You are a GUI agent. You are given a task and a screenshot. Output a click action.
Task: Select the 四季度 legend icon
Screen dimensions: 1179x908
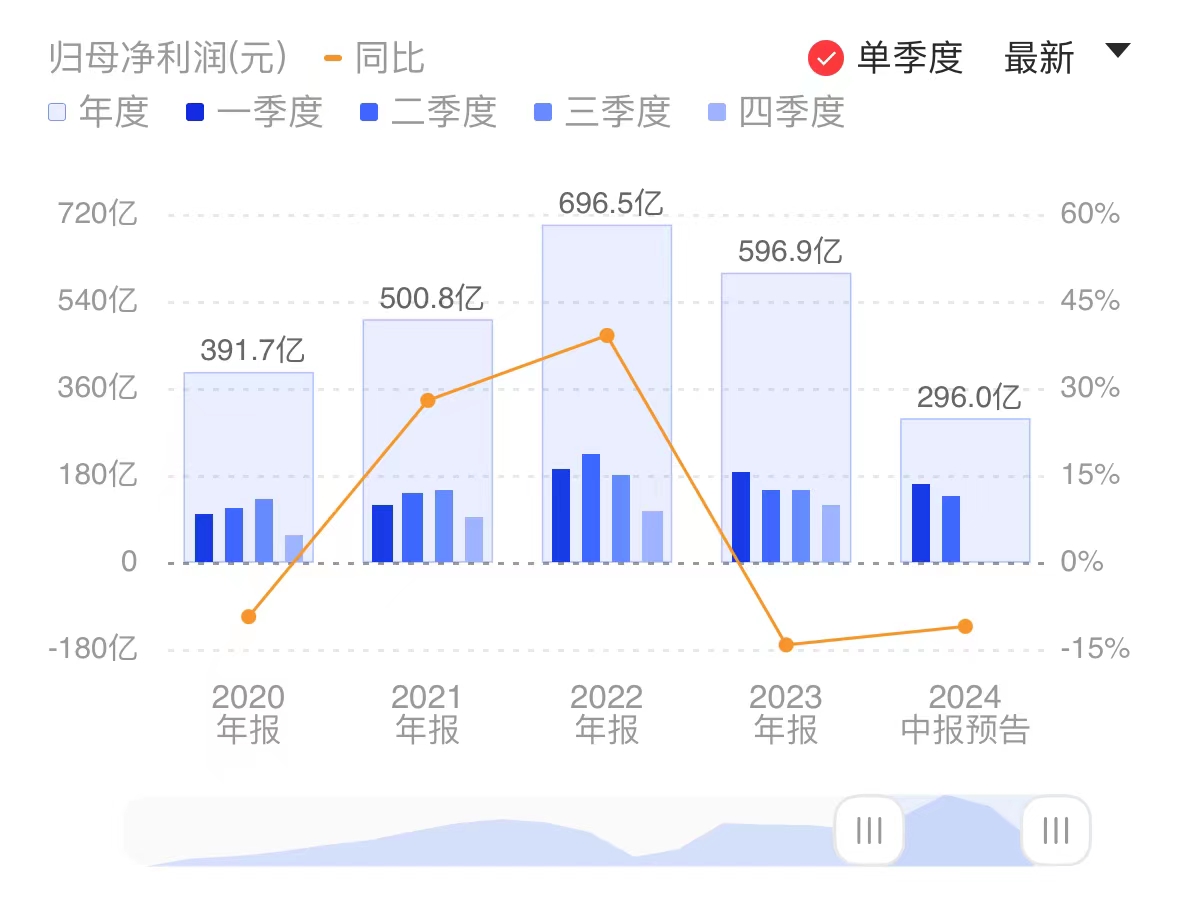717,112
